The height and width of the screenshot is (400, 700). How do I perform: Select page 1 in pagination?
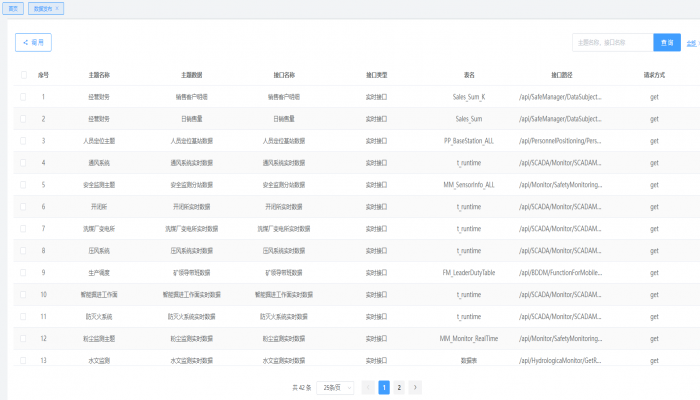click(384, 387)
